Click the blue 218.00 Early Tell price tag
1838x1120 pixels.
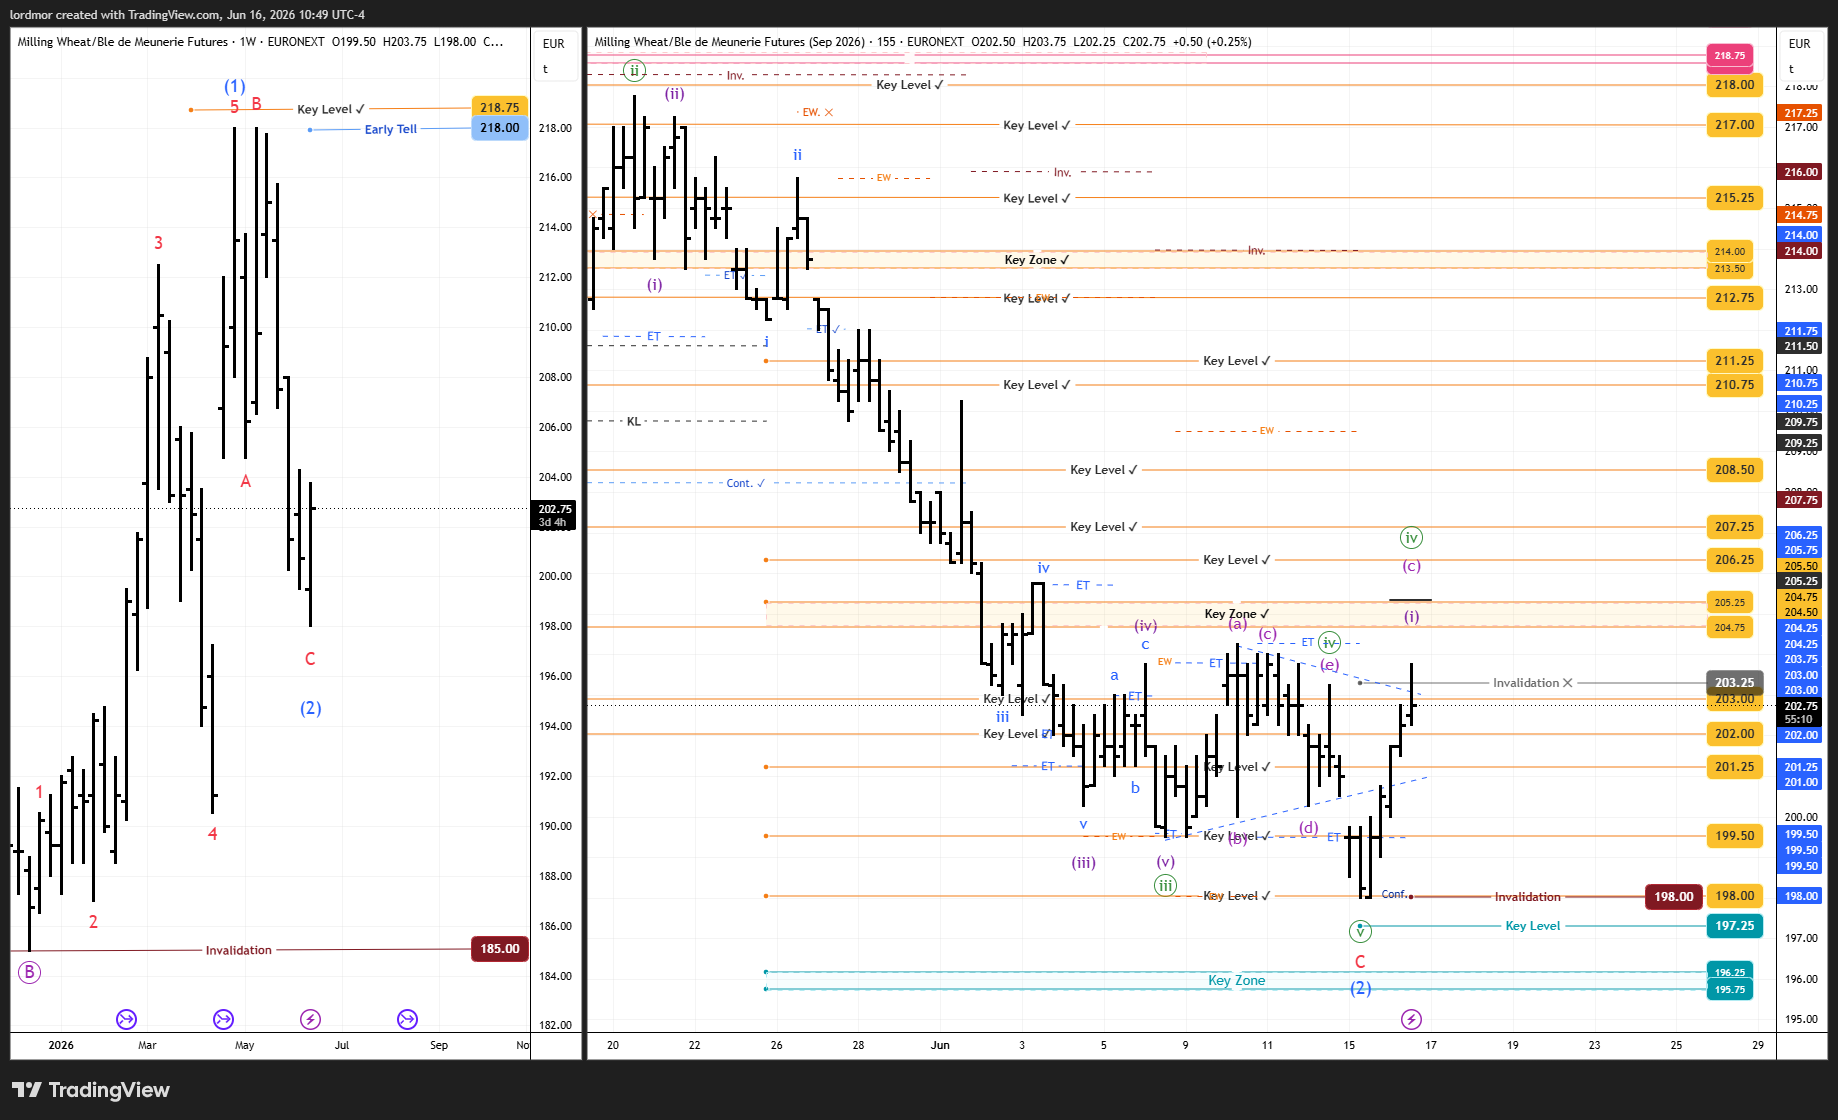click(x=499, y=128)
